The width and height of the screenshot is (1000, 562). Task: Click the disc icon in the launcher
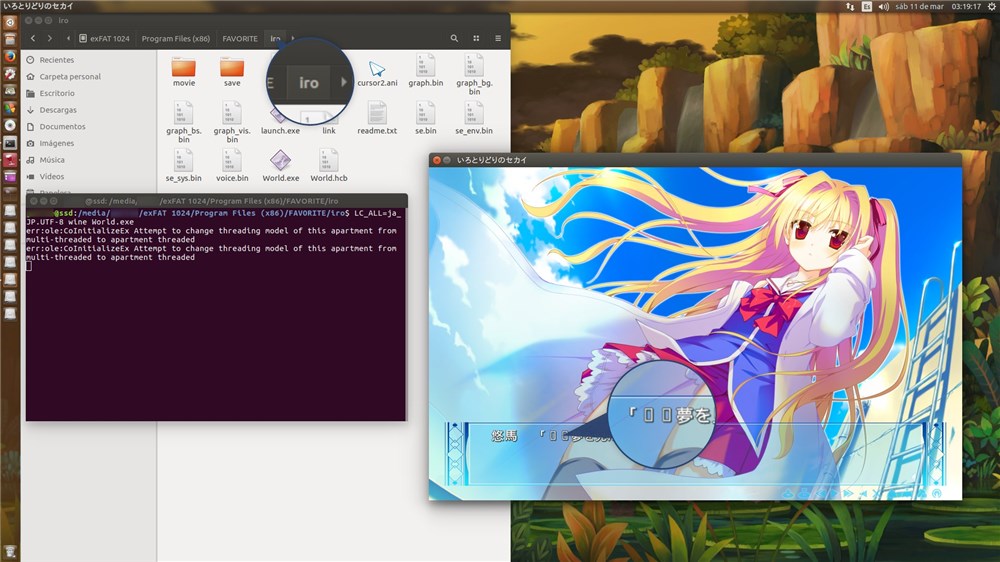pos(10,126)
